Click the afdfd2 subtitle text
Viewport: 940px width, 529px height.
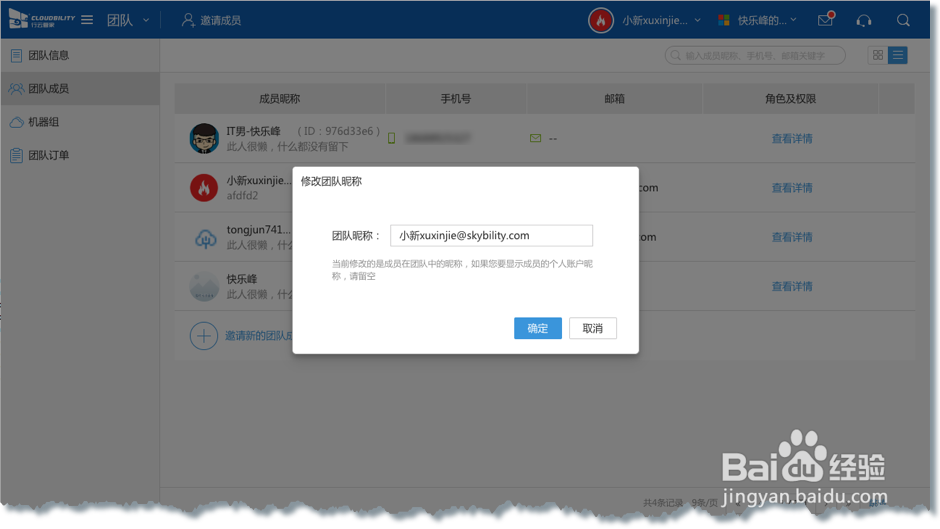click(242, 196)
